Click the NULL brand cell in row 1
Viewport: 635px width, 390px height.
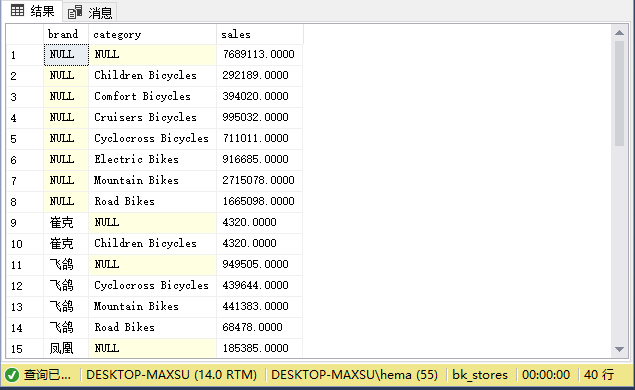coord(66,55)
